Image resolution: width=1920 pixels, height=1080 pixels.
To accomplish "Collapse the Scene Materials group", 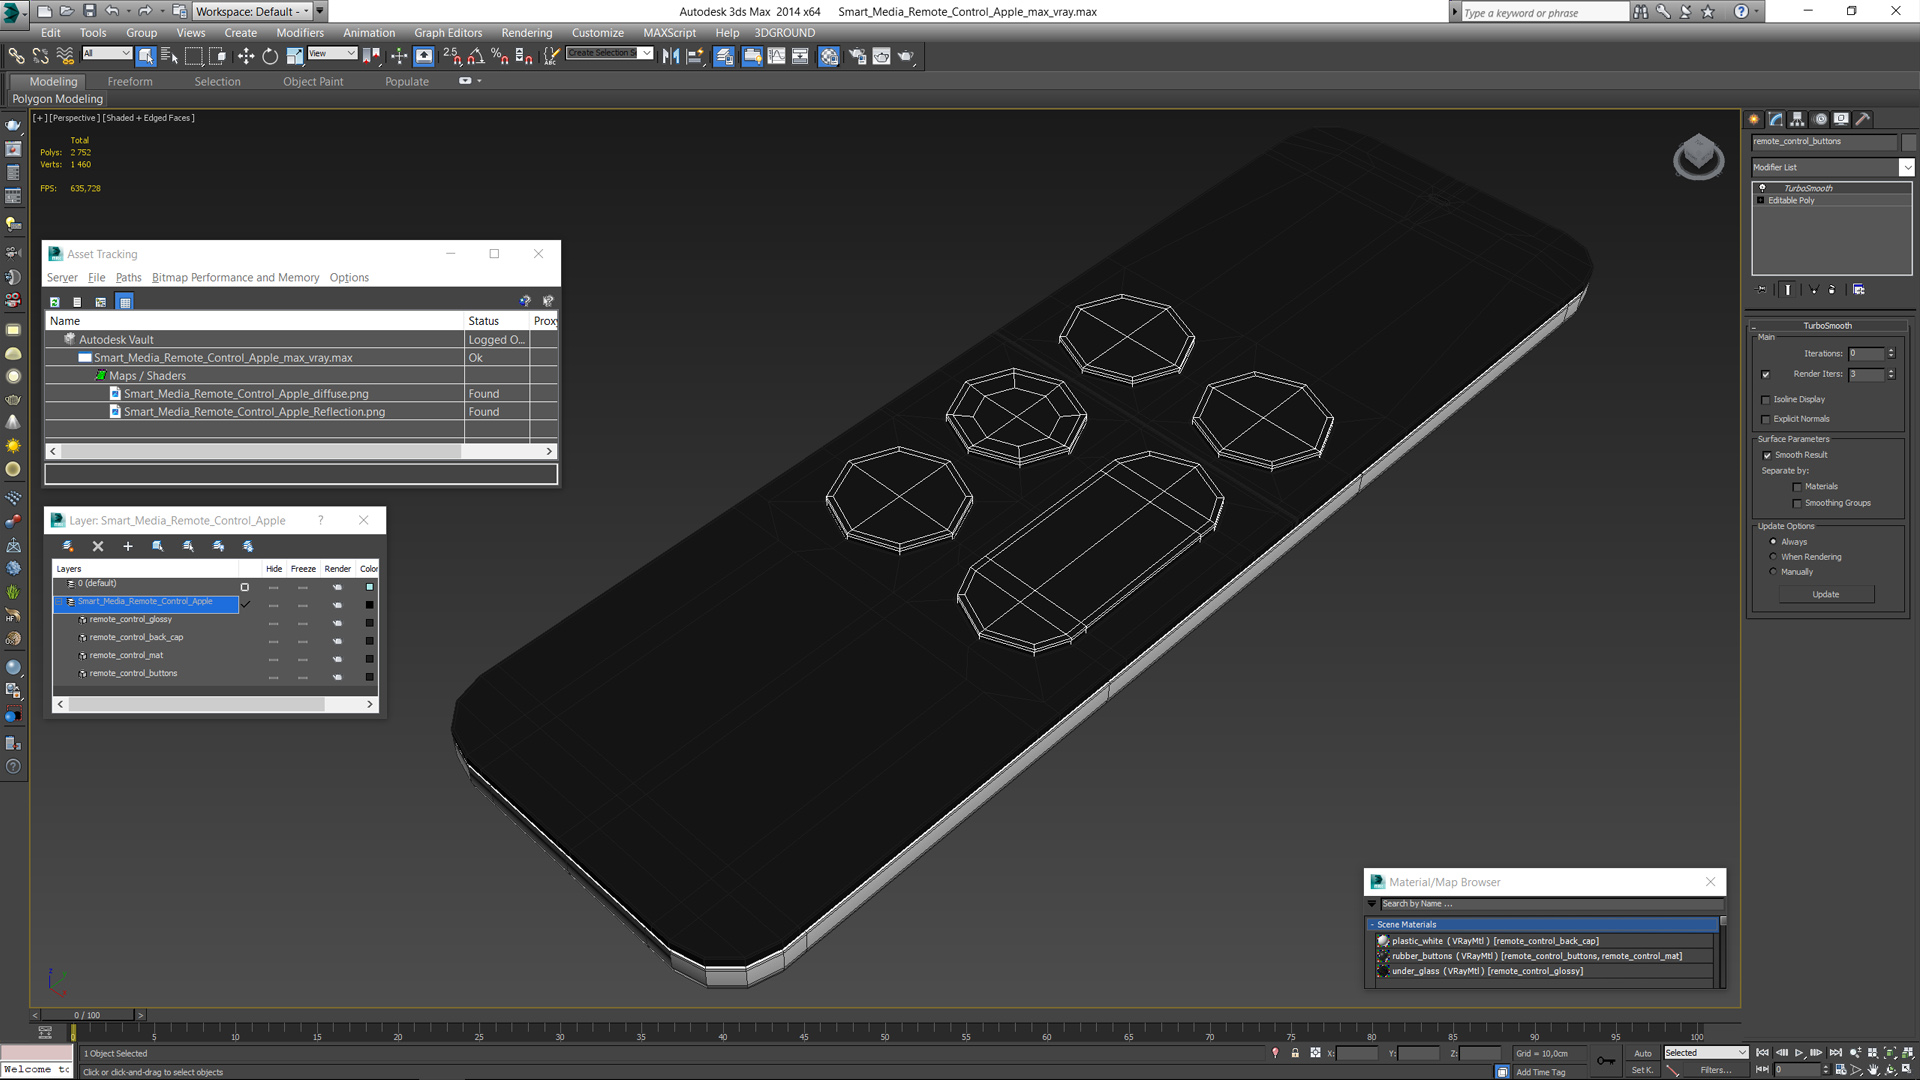I will (x=1372, y=925).
